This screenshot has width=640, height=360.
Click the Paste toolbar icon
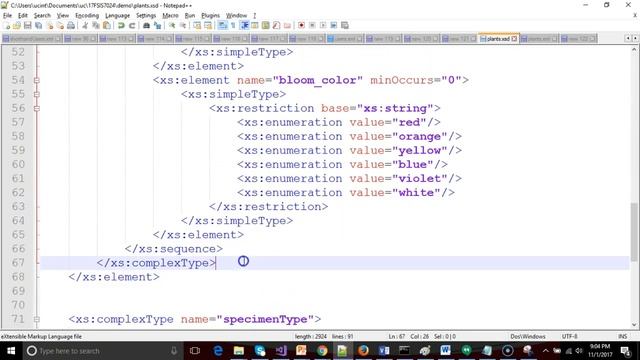click(x=107, y=26)
